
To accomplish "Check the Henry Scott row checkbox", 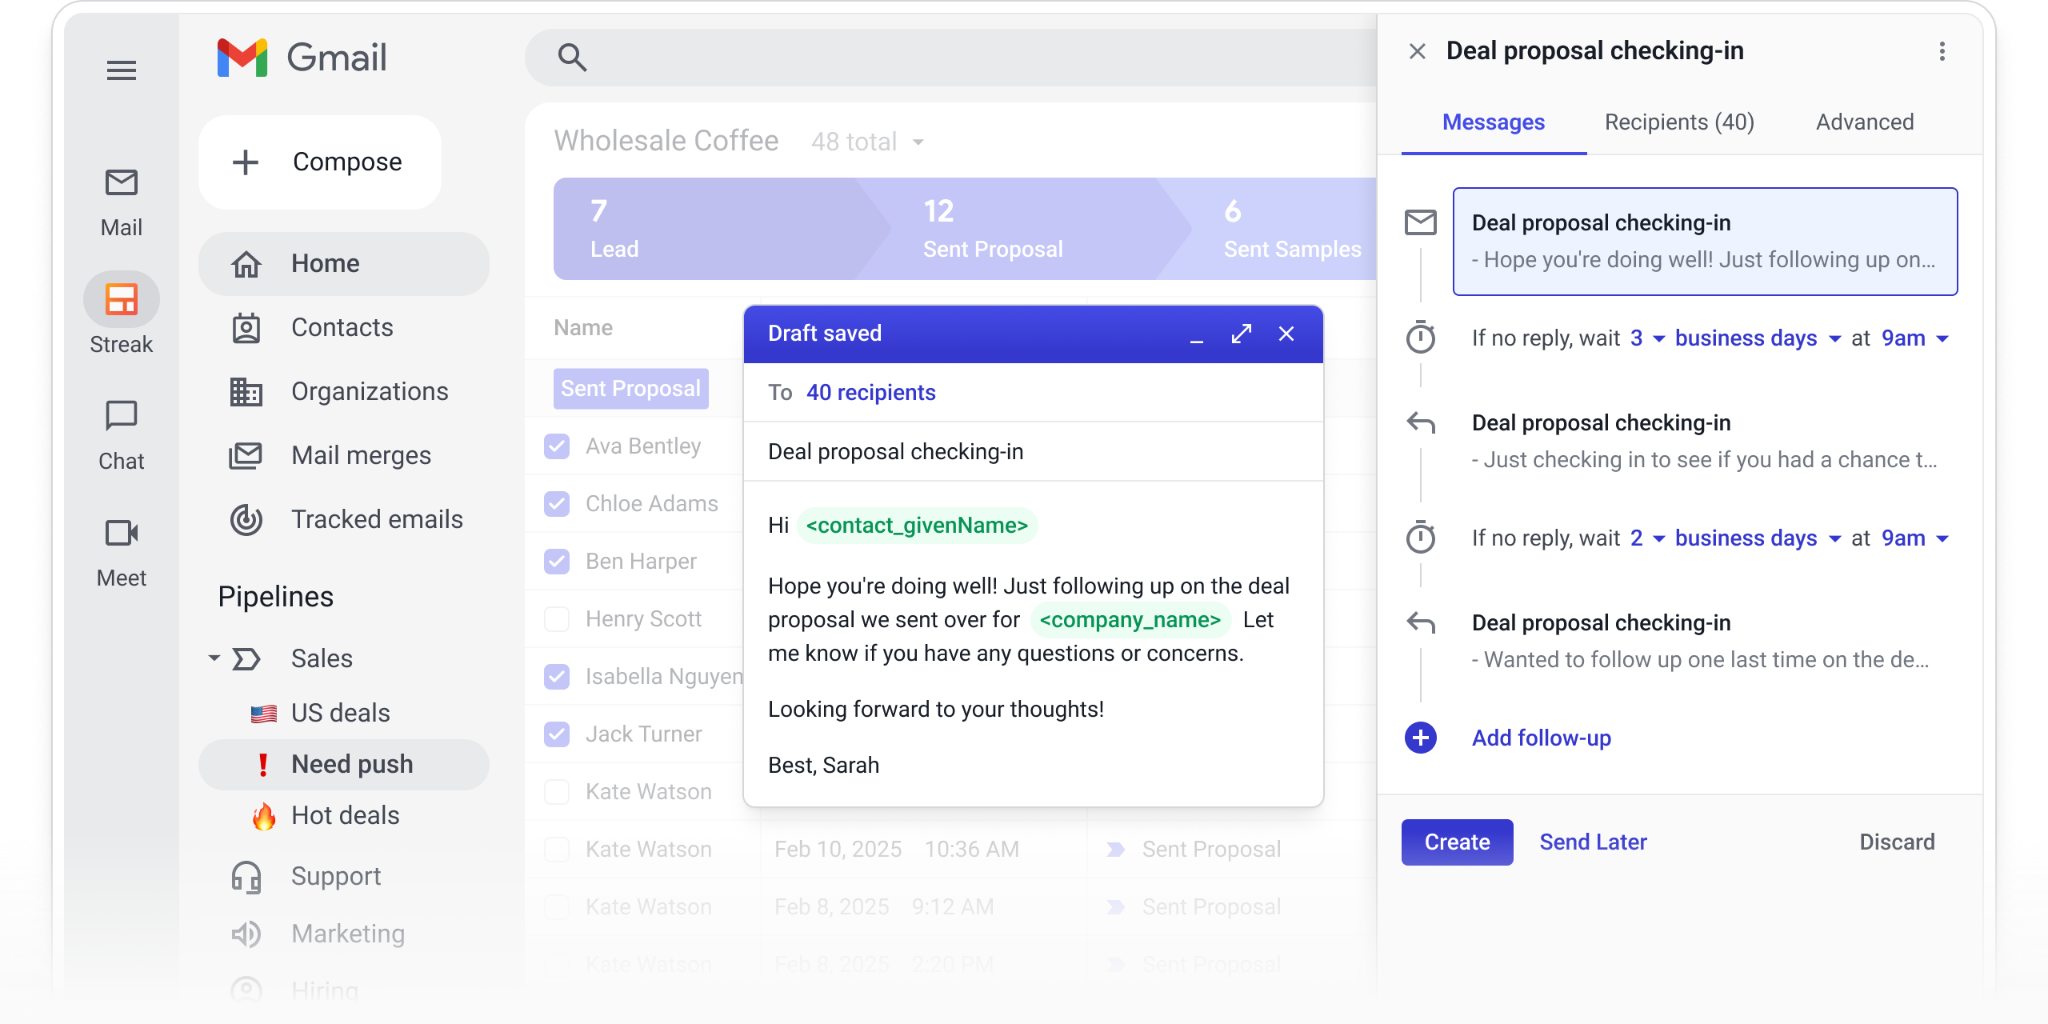I will pos(557,619).
